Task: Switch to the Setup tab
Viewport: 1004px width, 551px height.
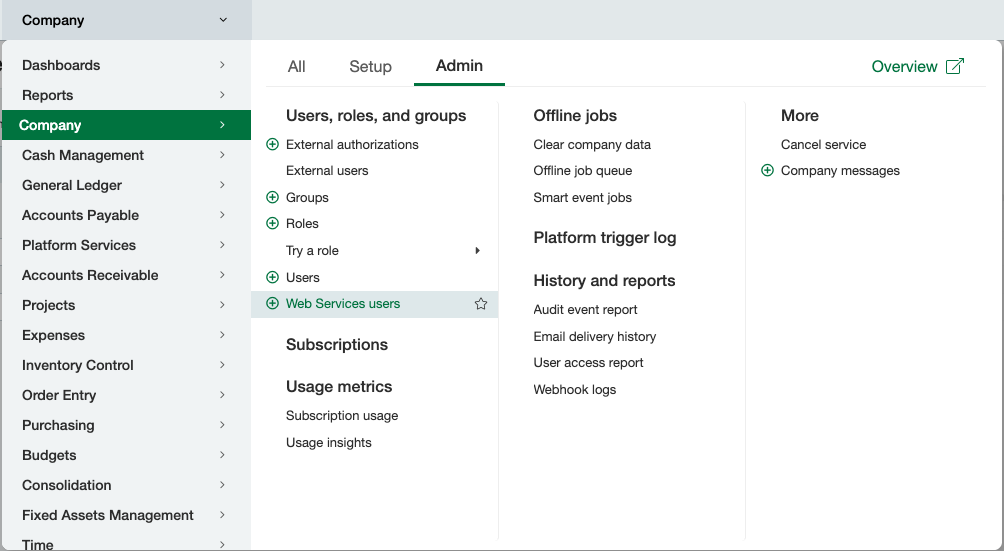Action: coord(370,67)
